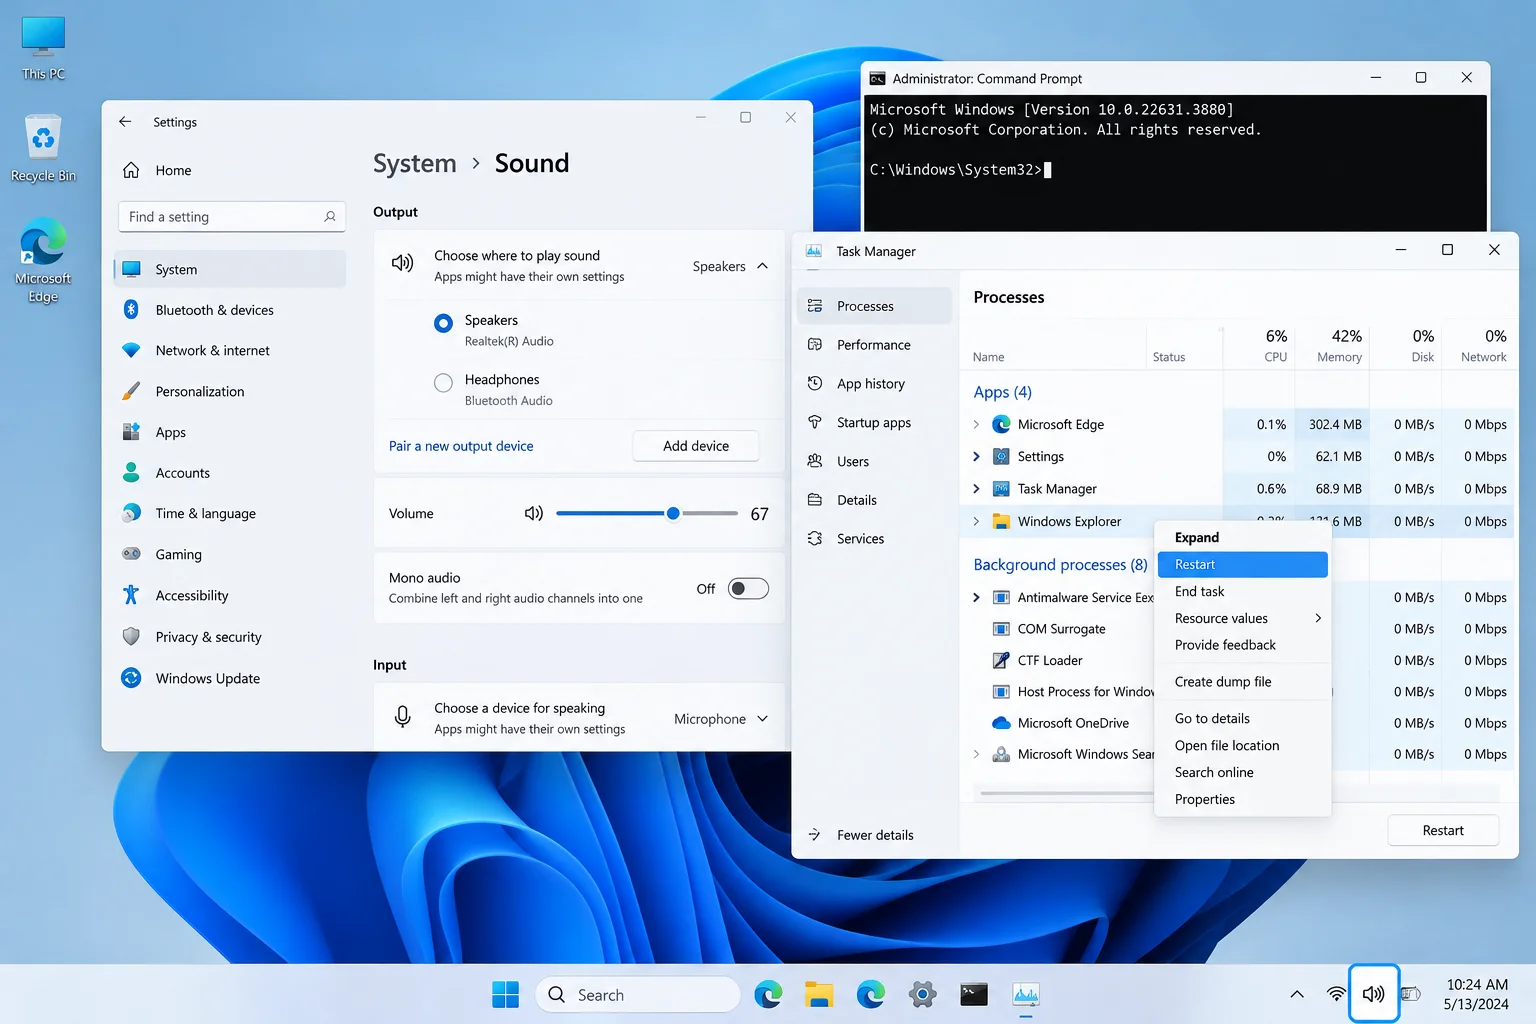
Task: Open the Wi-Fi network tray icon
Action: [x=1336, y=994]
